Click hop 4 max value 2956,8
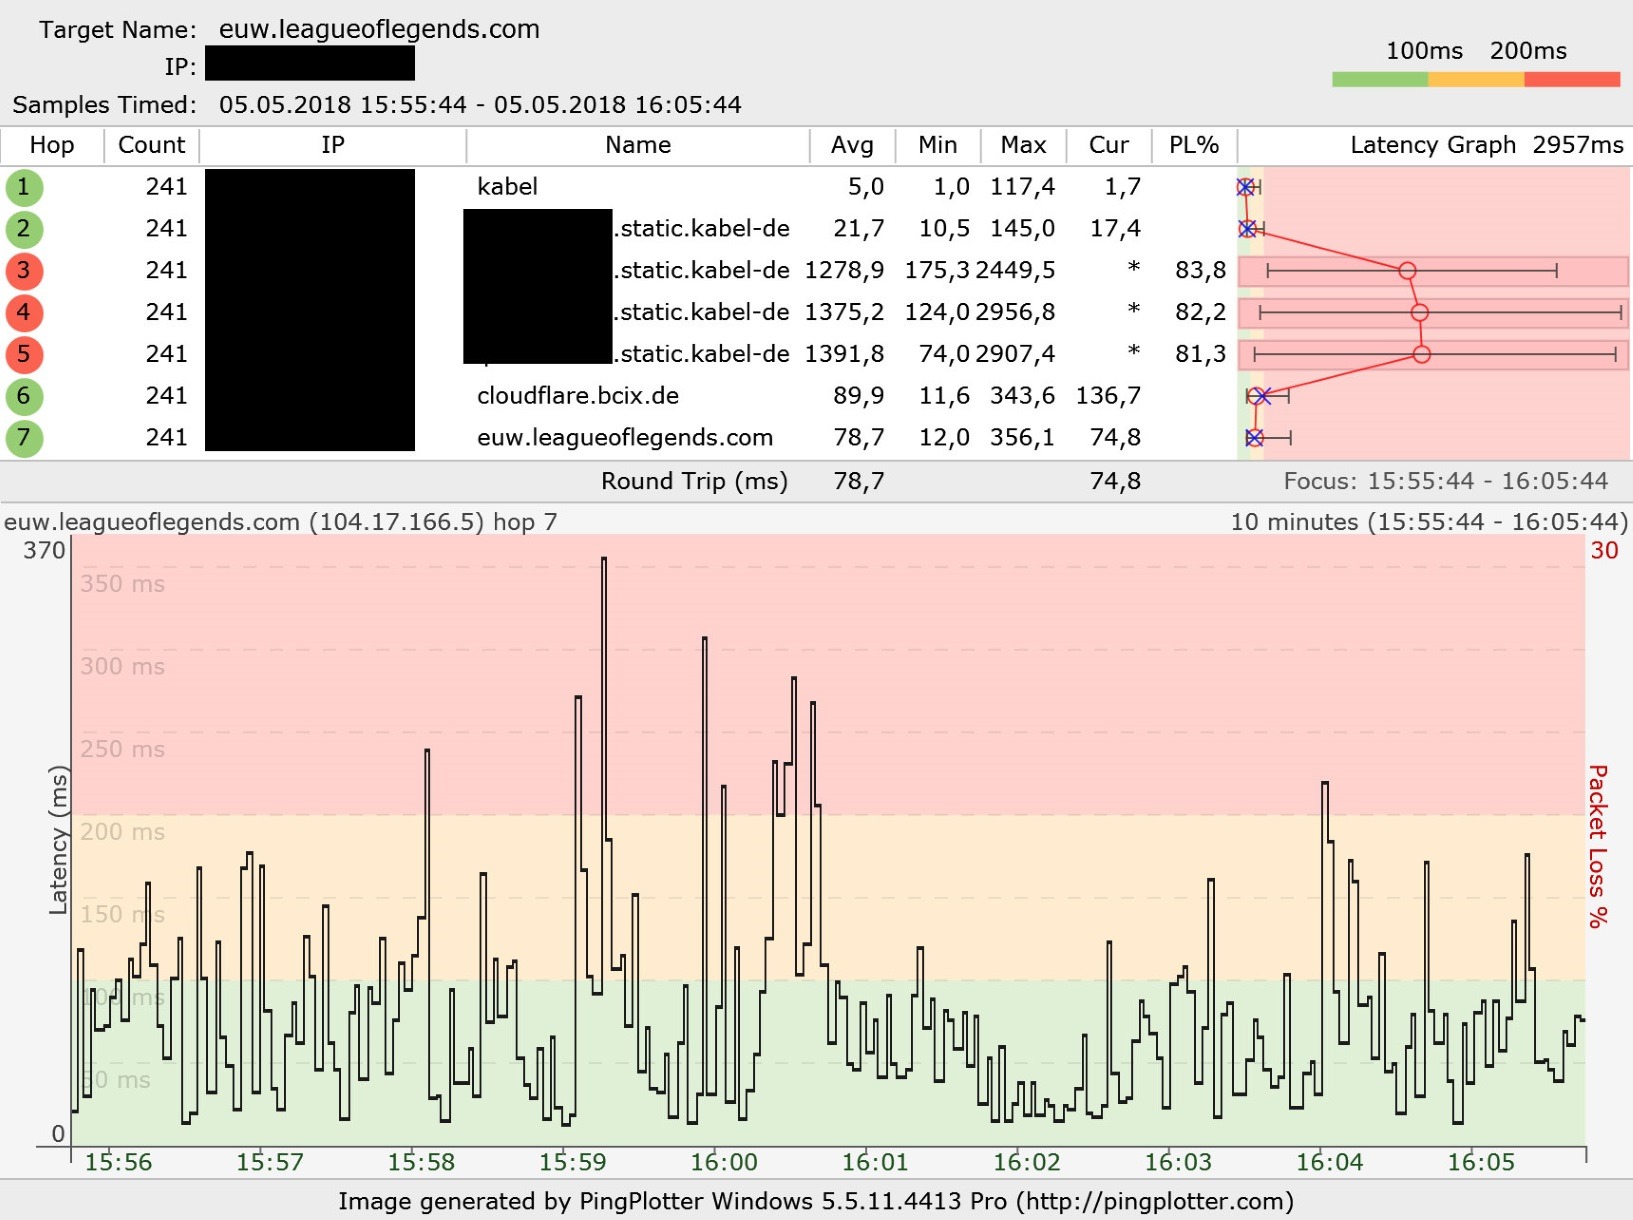Screen dimensions: 1633x1220 [x=1015, y=313]
